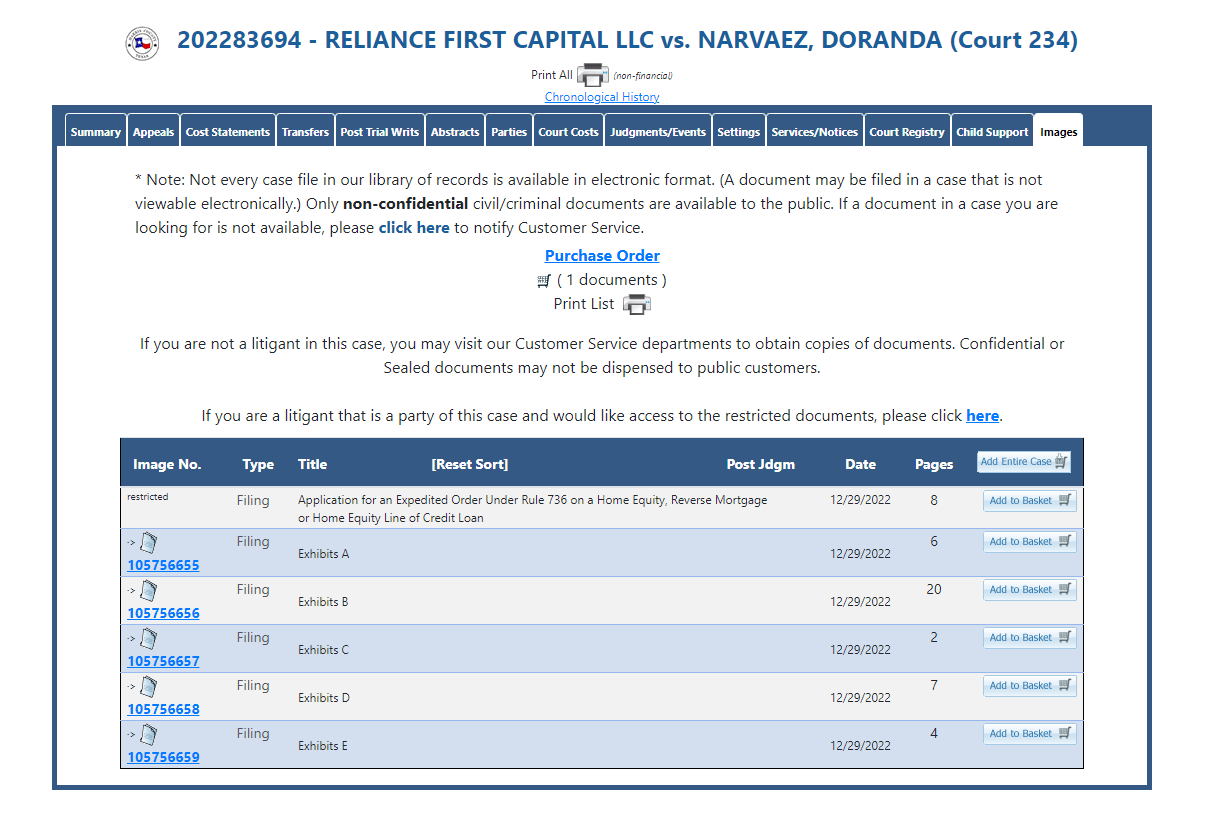Click the Add Entire Case button
The height and width of the screenshot is (837, 1222).
[1024, 462]
